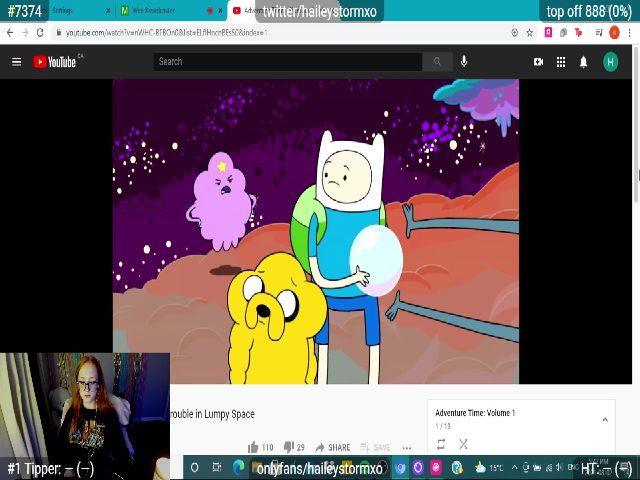The width and height of the screenshot is (640, 480).
Task: Collapse the Adventure Time: Volume 1 playlist panel
Action: pyautogui.click(x=605, y=419)
